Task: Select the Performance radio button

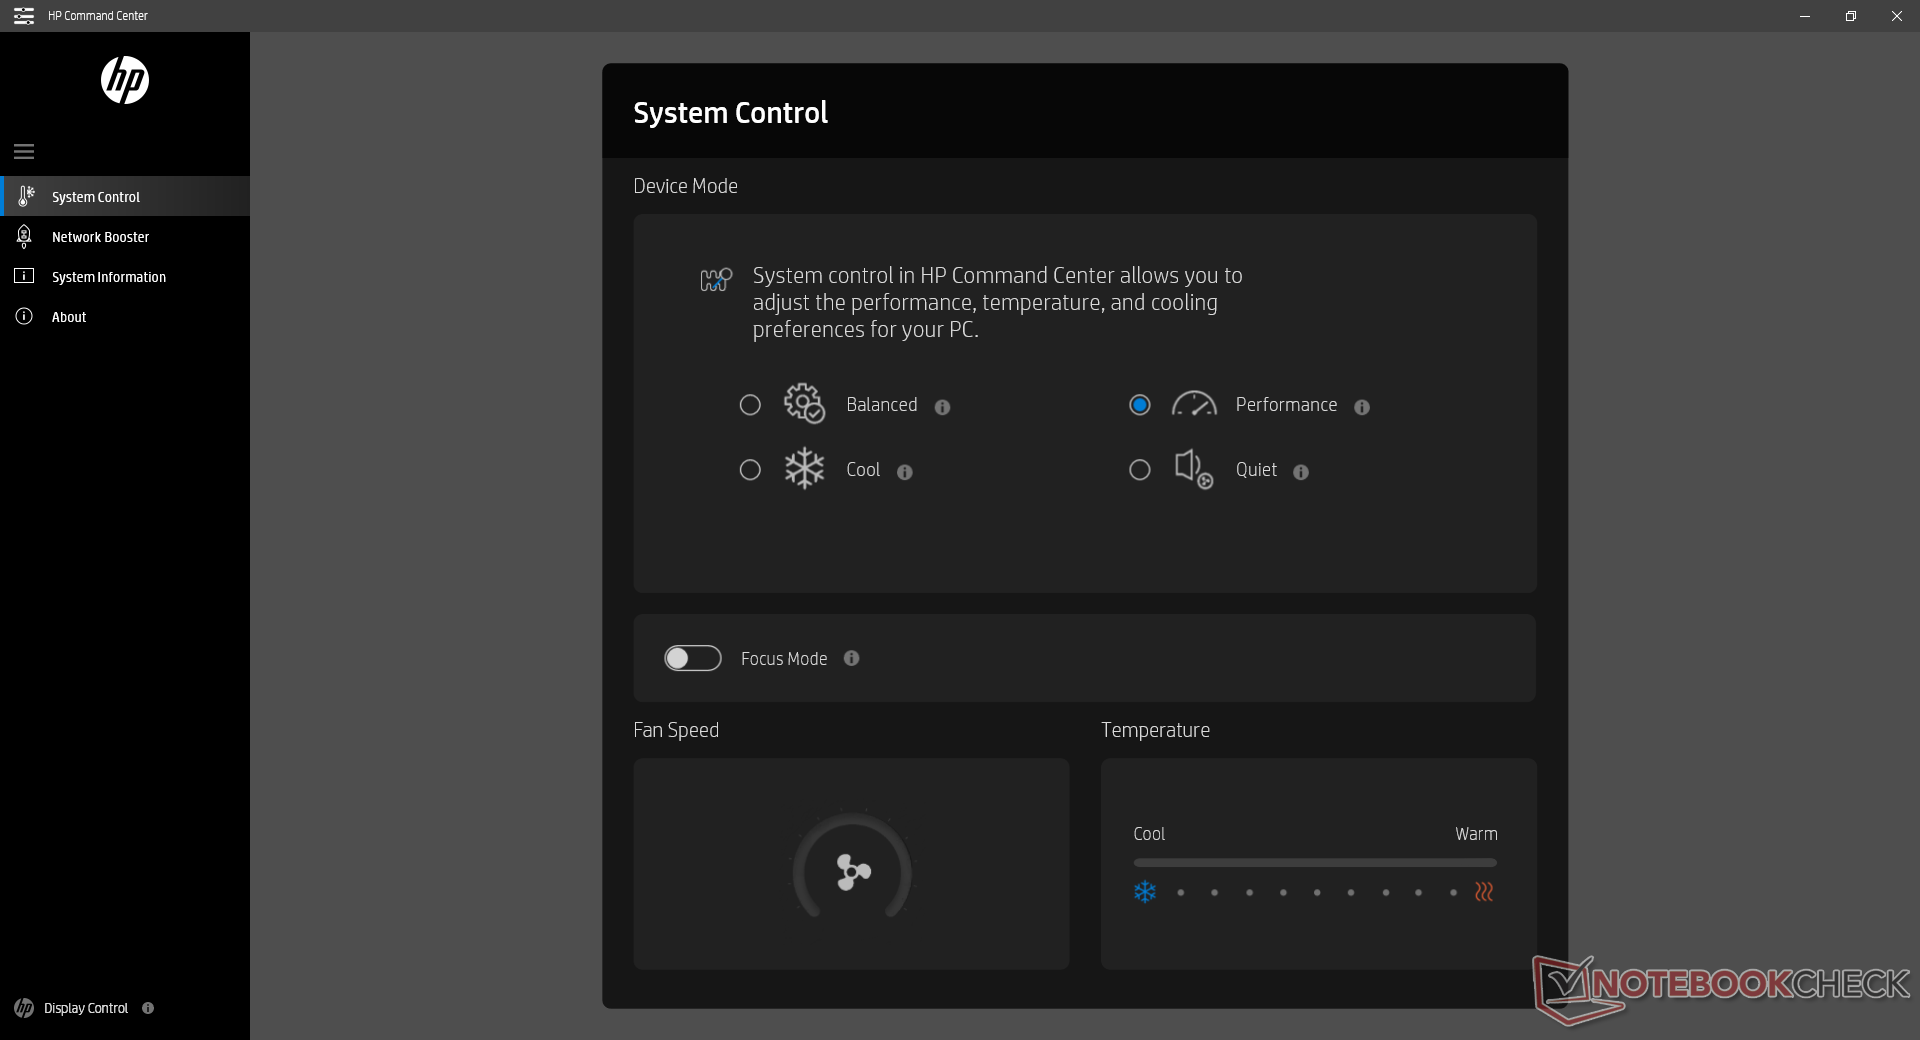Action: click(1140, 405)
